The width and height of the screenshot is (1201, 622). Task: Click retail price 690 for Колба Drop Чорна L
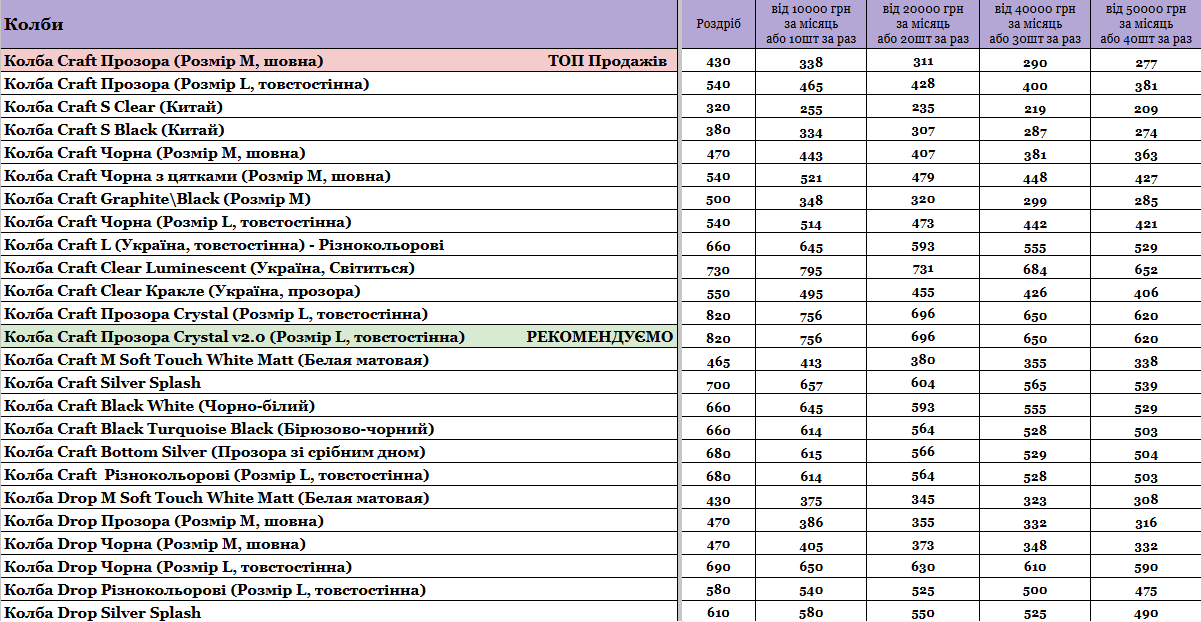[718, 568]
